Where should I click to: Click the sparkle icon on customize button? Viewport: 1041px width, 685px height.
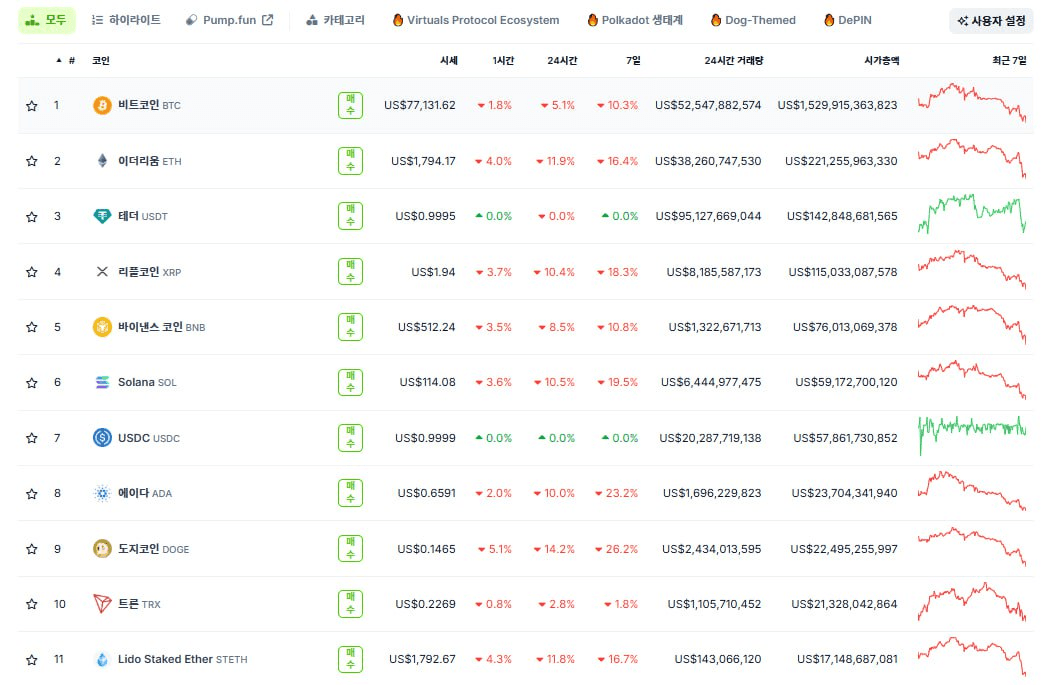tap(963, 21)
